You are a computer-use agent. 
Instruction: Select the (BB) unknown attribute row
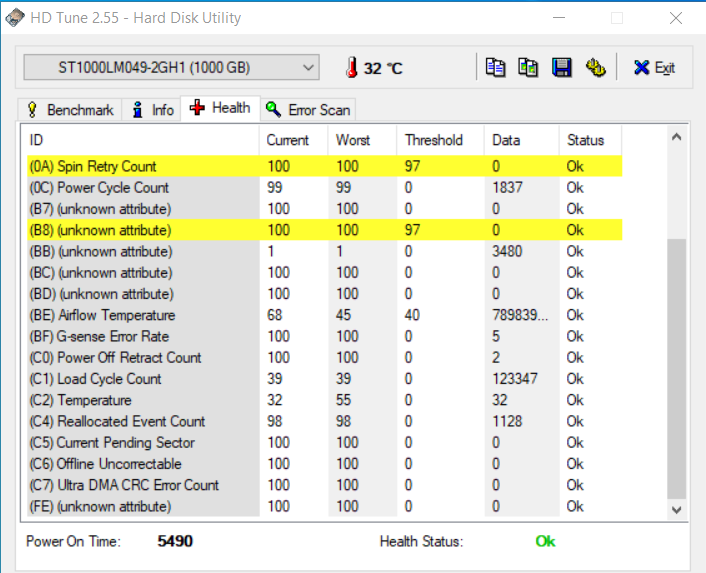tap(325, 251)
